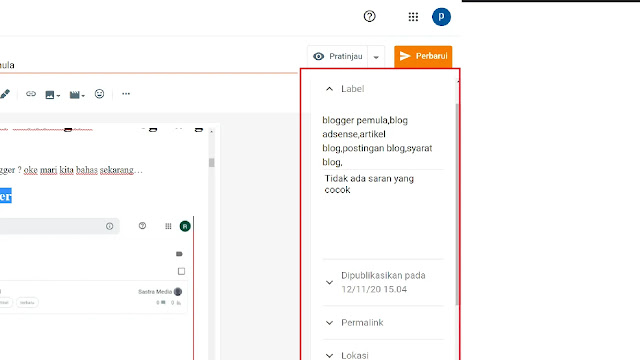Click the post title field
This screenshot has height=360, width=640.
coord(149,65)
